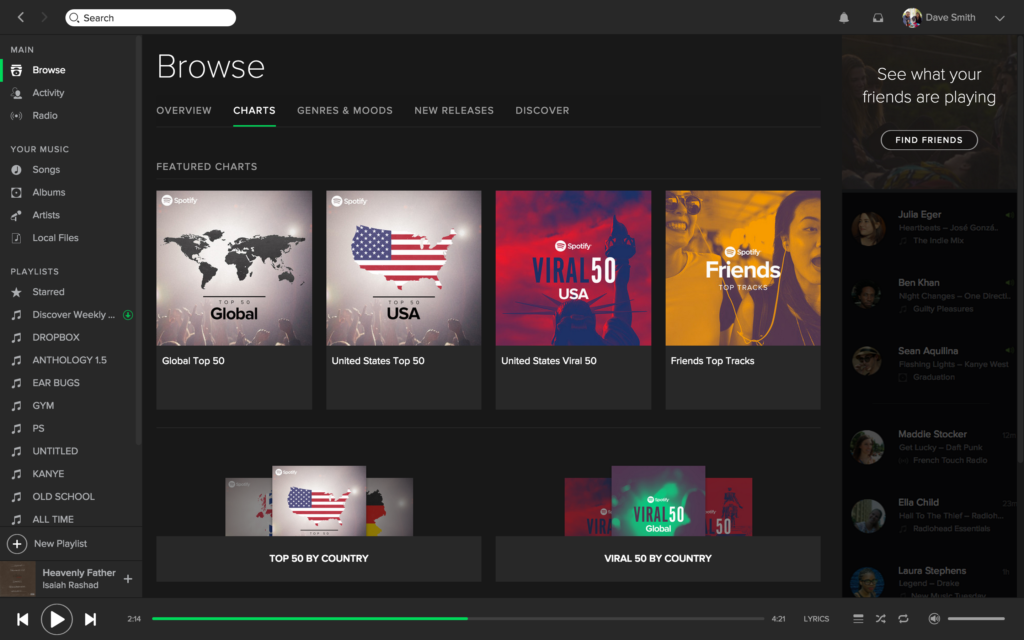Open Ben Khan's friend activity entry

pyautogui.click(x=933, y=295)
